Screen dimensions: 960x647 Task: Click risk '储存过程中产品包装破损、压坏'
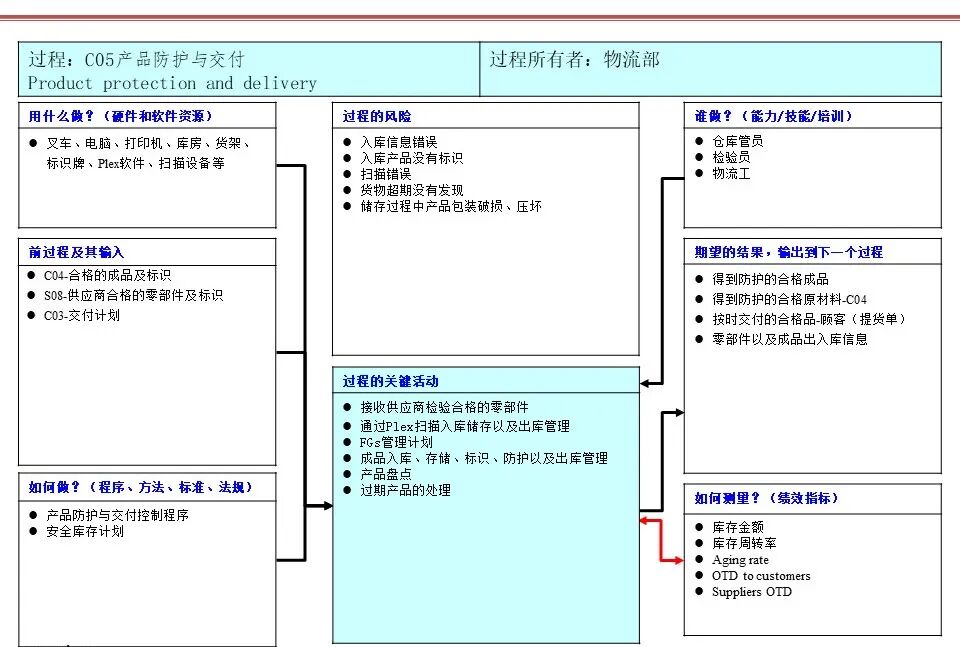(x=451, y=206)
